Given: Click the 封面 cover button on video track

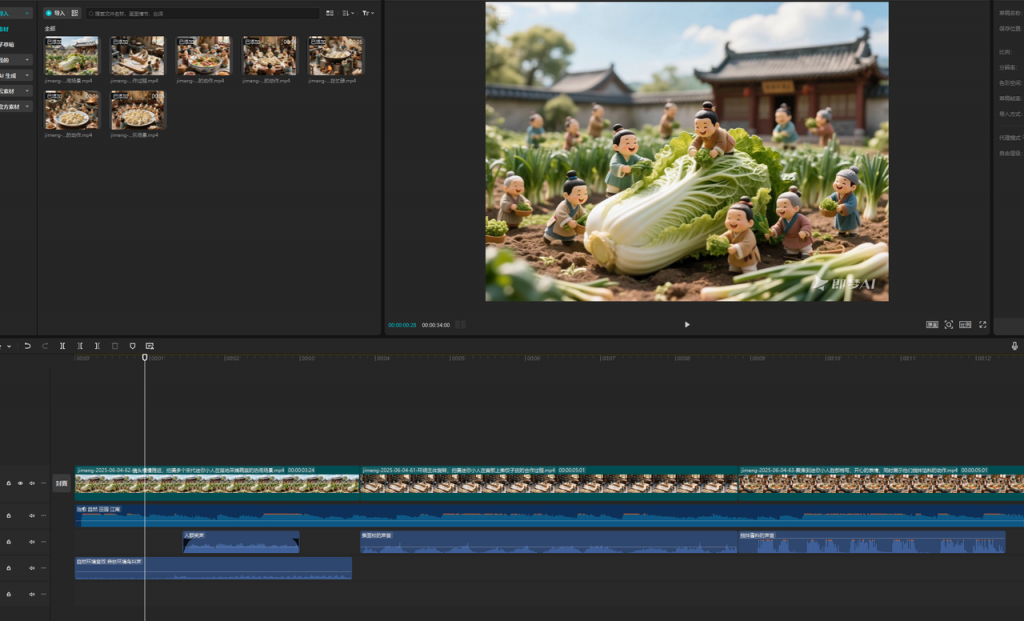Looking at the screenshot, I should point(61,483).
